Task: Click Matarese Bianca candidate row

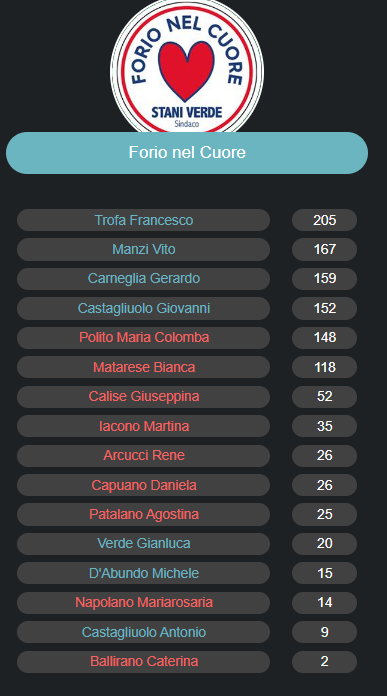Action: coord(143,368)
